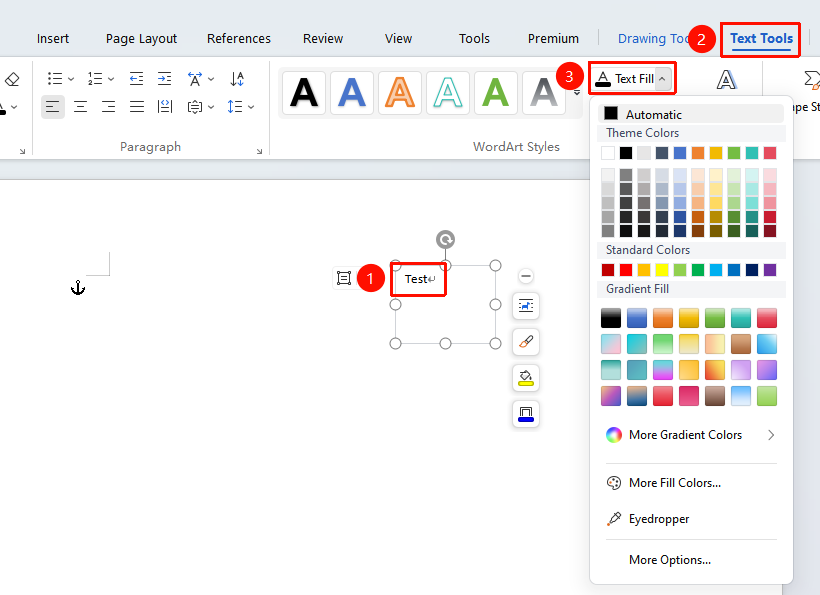This screenshot has height=595, width=820.
Task: Apply the orange outlined WordArt style
Action: pos(400,93)
